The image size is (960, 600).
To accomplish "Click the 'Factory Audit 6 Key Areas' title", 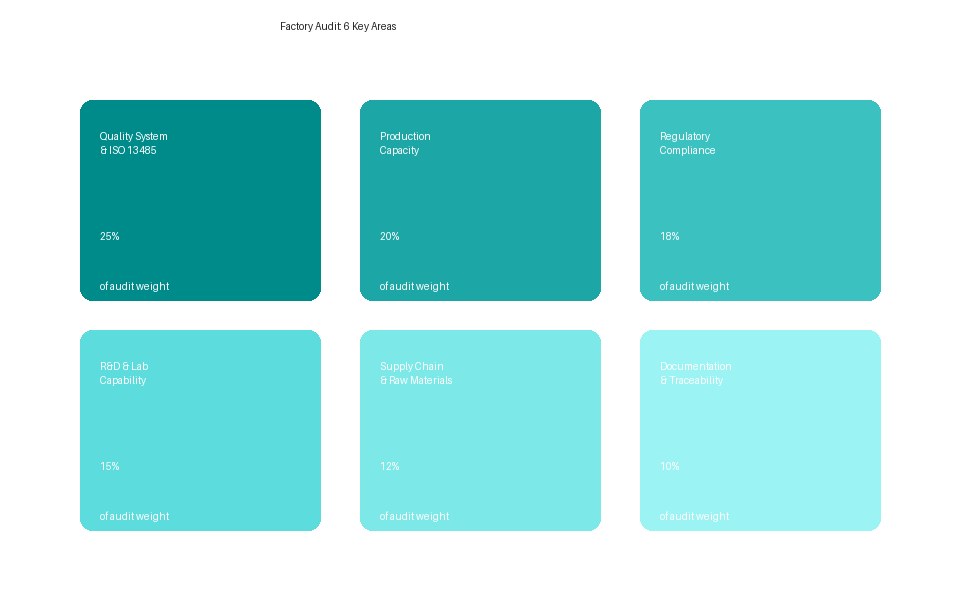I will (338, 26).
